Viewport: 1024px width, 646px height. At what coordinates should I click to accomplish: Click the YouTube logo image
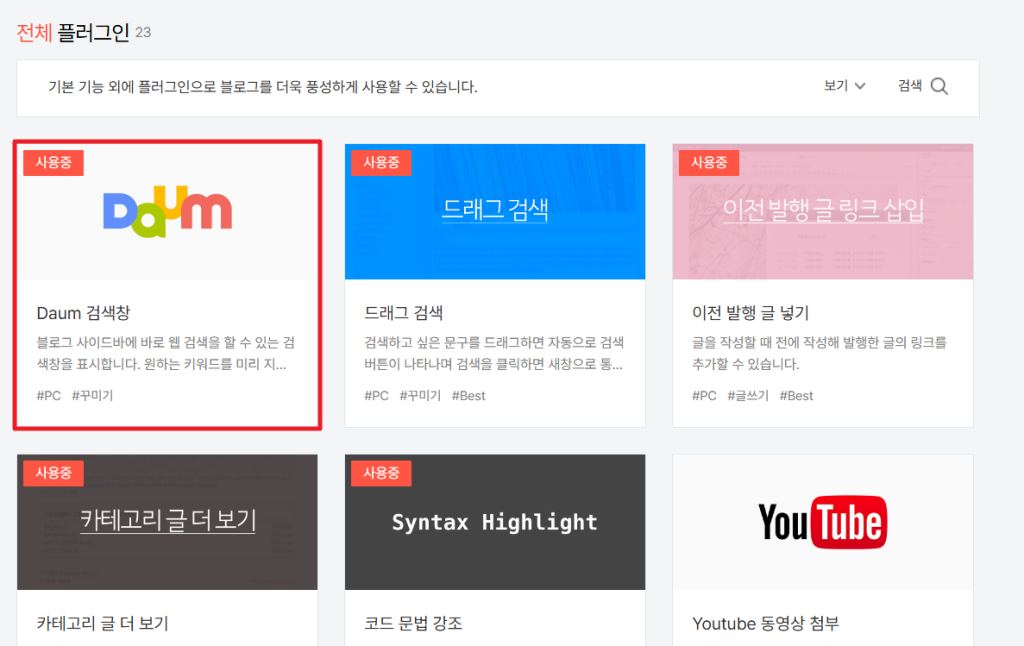tap(822, 522)
